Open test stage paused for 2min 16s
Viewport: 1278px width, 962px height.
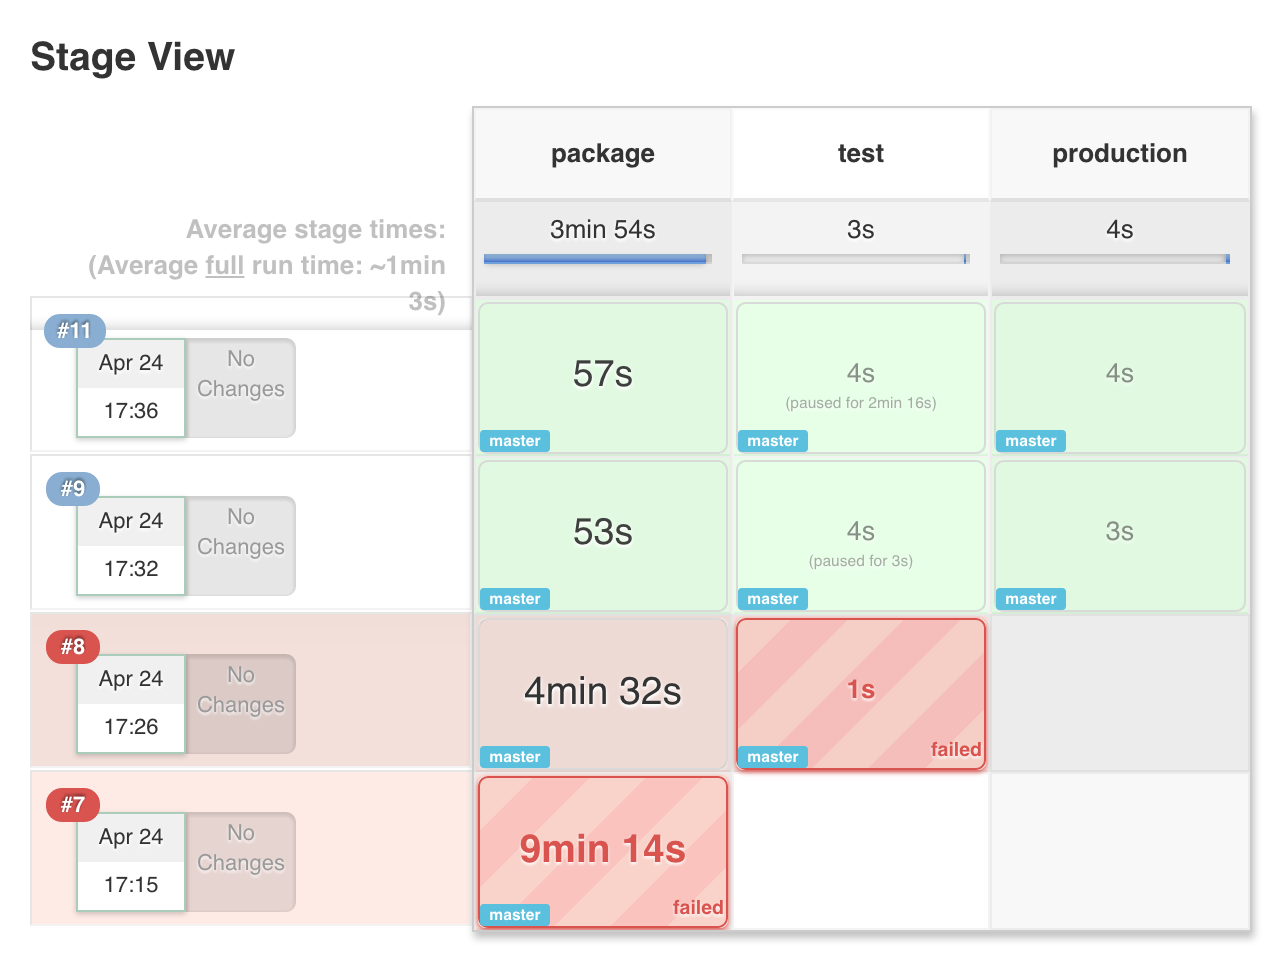[861, 378]
